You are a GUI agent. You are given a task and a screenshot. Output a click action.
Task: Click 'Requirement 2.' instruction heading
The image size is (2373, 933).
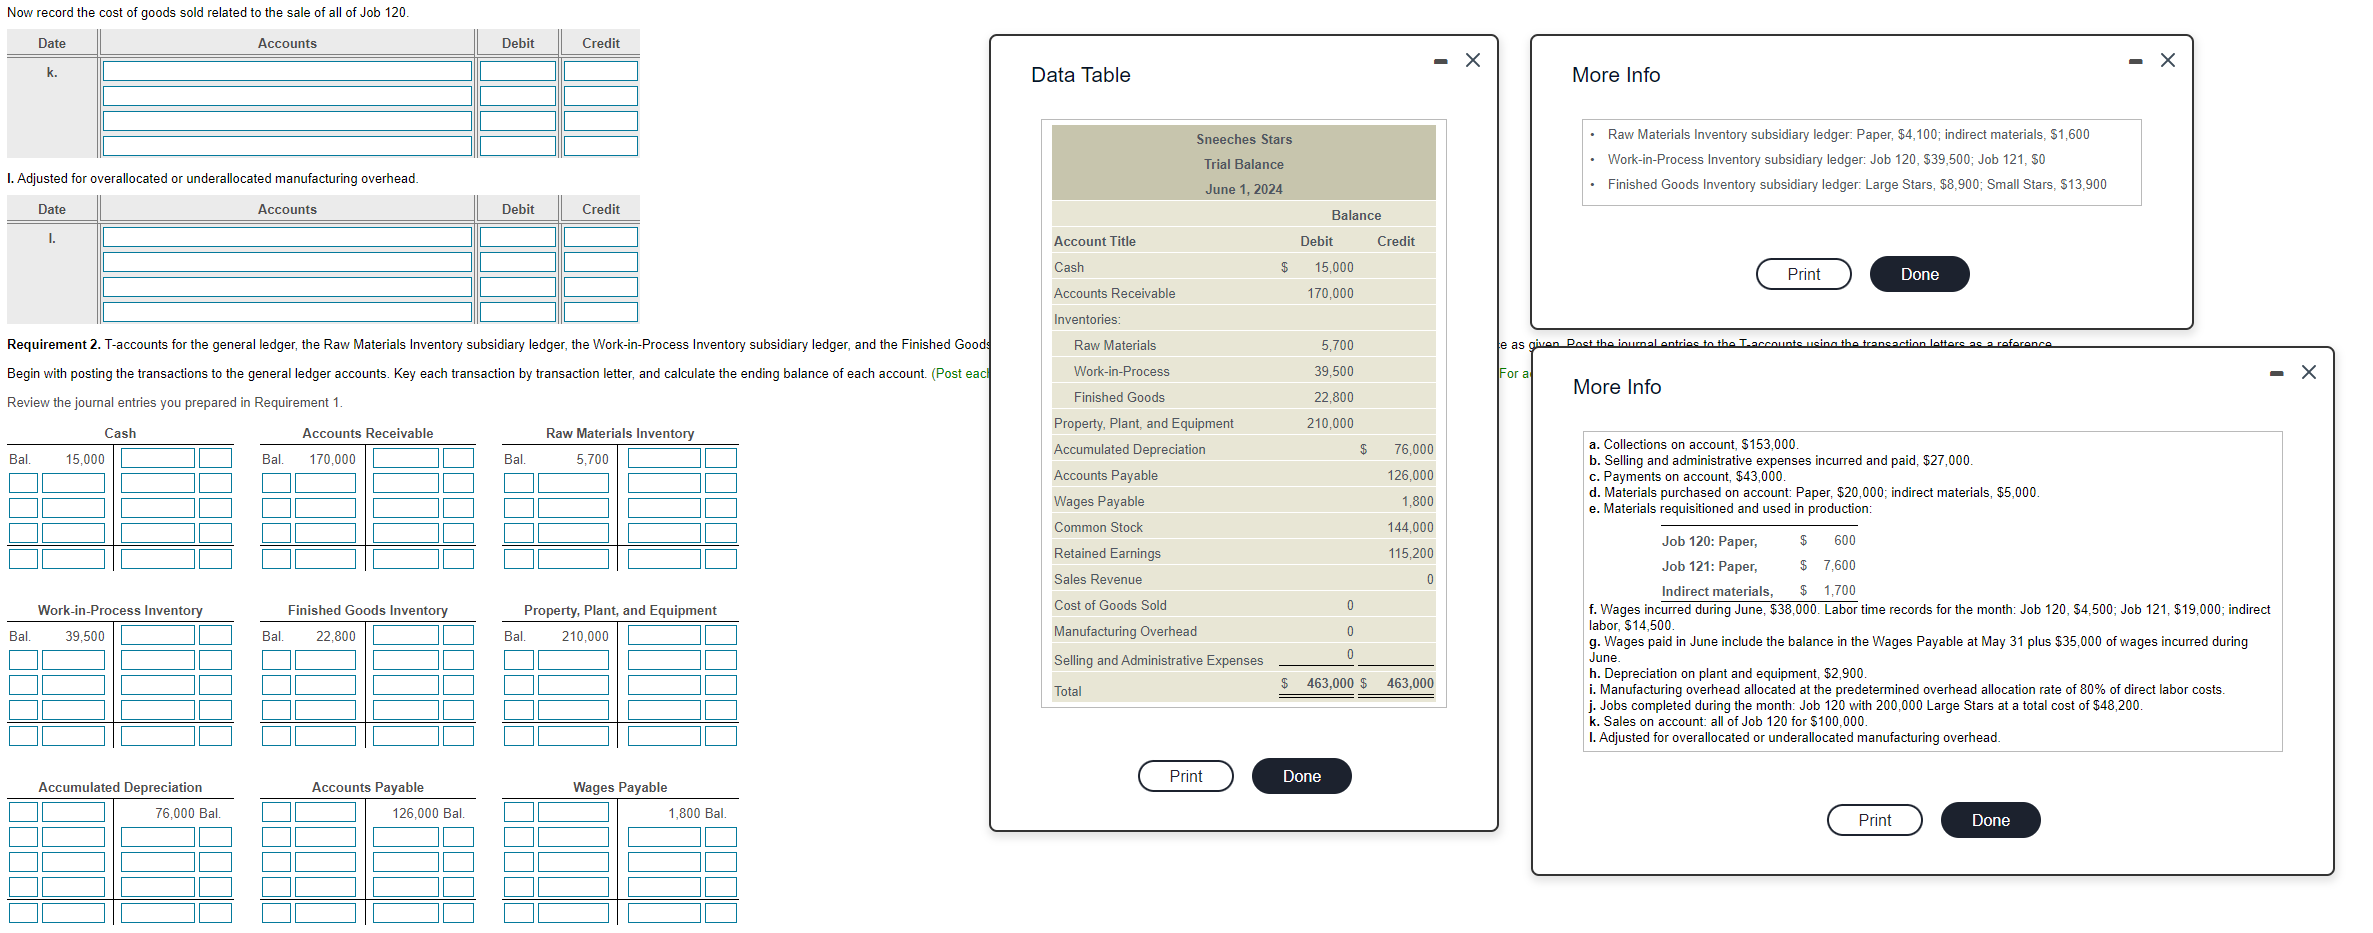[x=54, y=344]
